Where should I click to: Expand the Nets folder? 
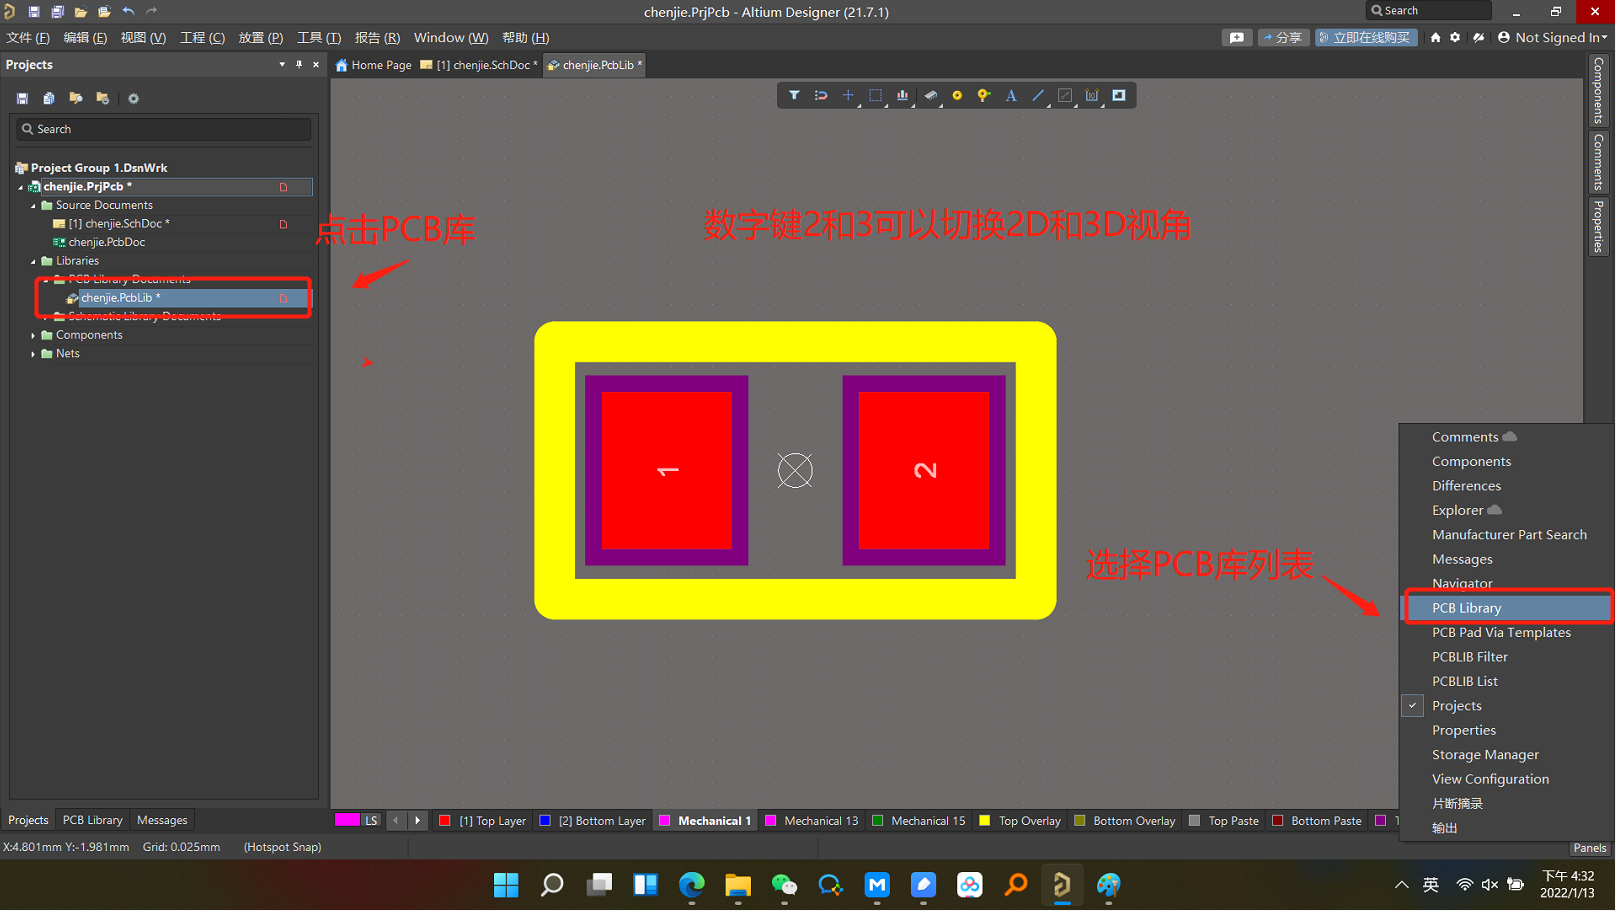click(33, 354)
